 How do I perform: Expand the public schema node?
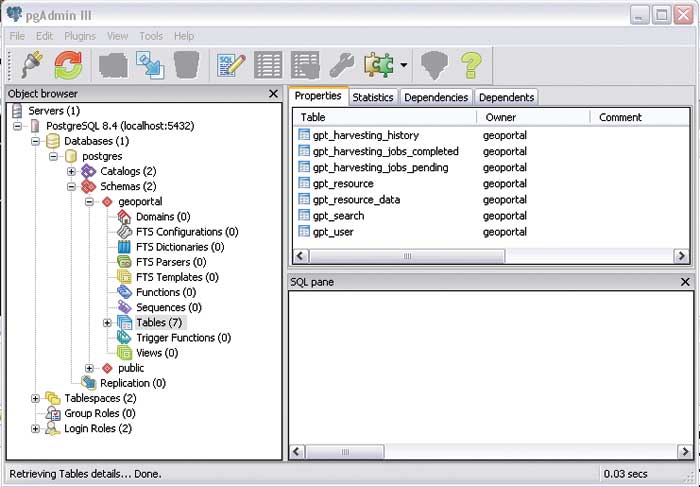point(89,368)
